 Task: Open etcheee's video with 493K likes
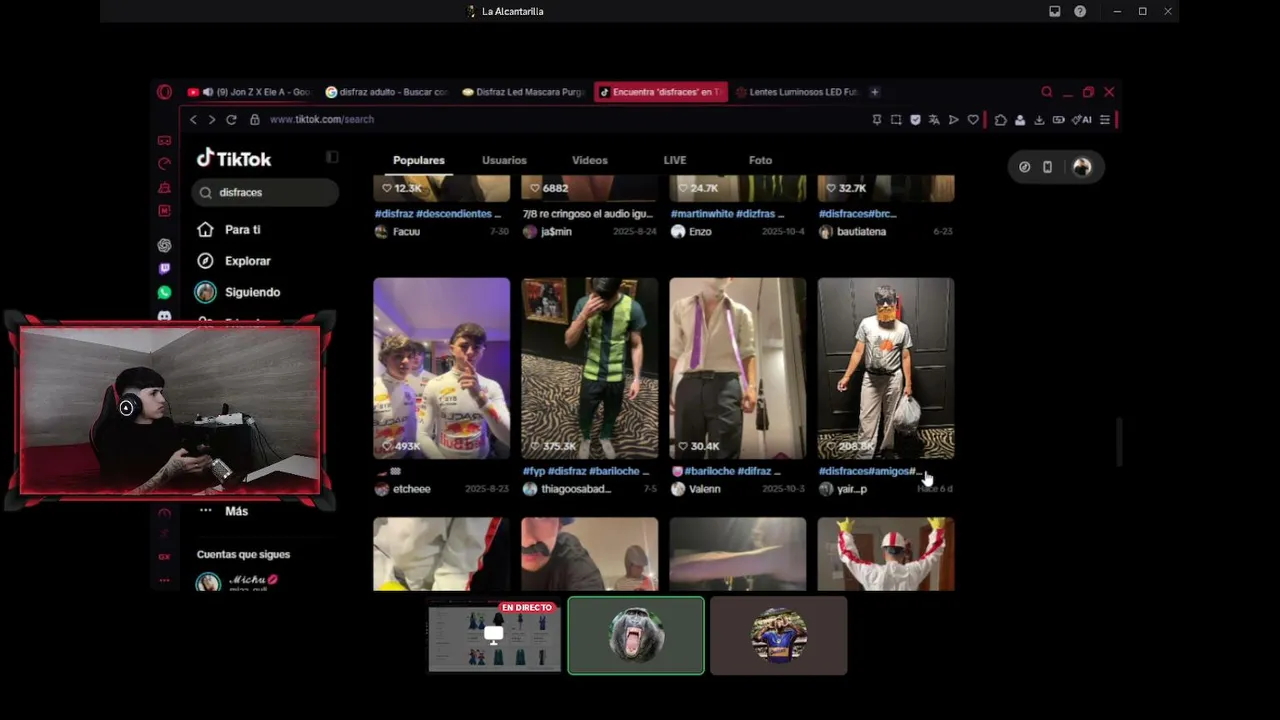[x=442, y=368]
